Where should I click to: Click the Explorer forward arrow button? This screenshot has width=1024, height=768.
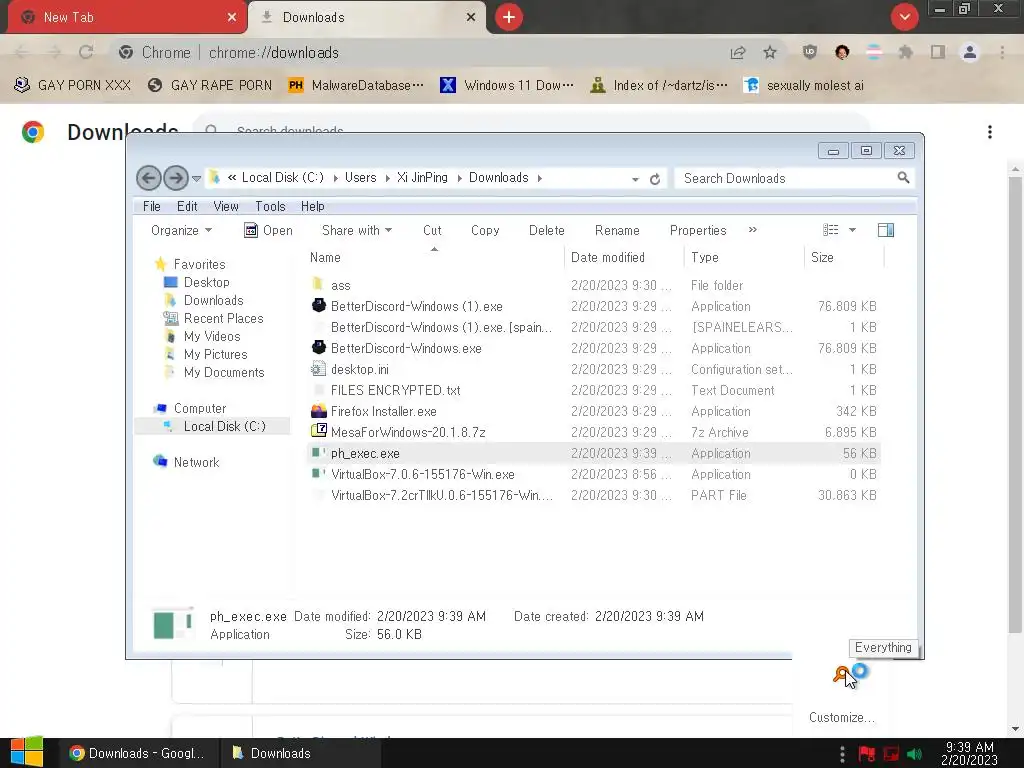click(175, 178)
